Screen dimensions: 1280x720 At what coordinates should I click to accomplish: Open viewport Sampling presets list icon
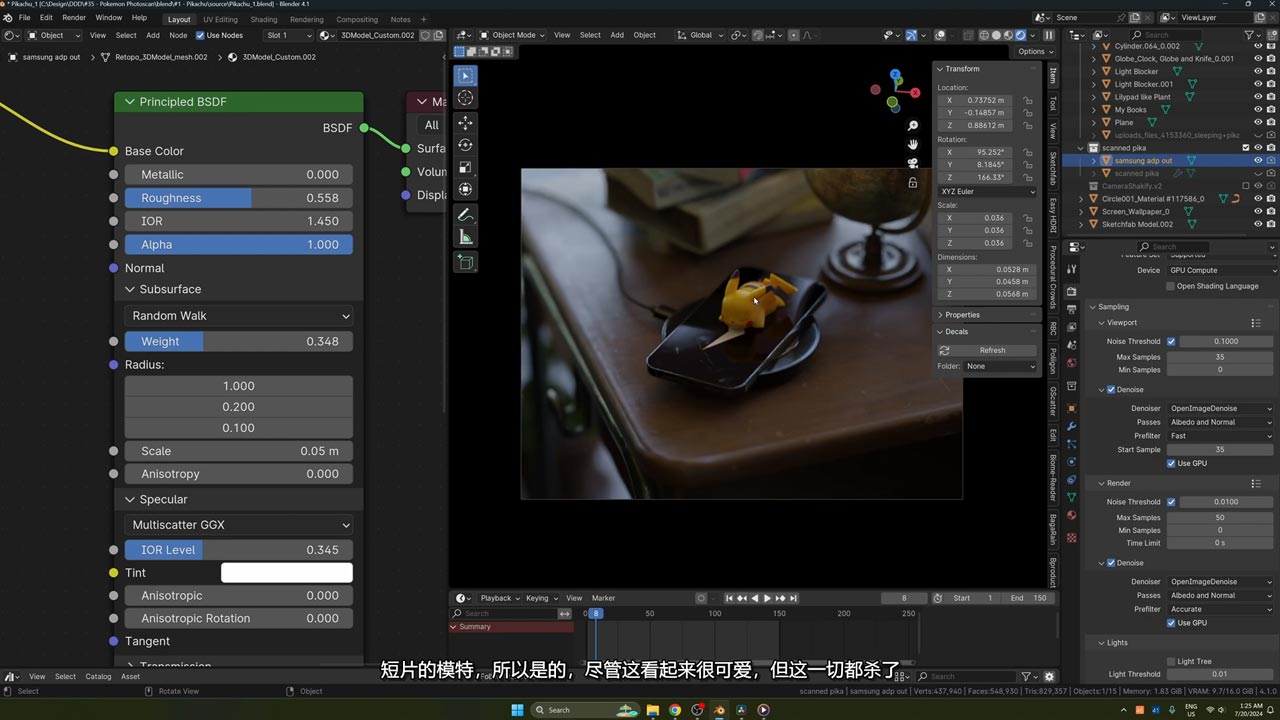point(1256,323)
